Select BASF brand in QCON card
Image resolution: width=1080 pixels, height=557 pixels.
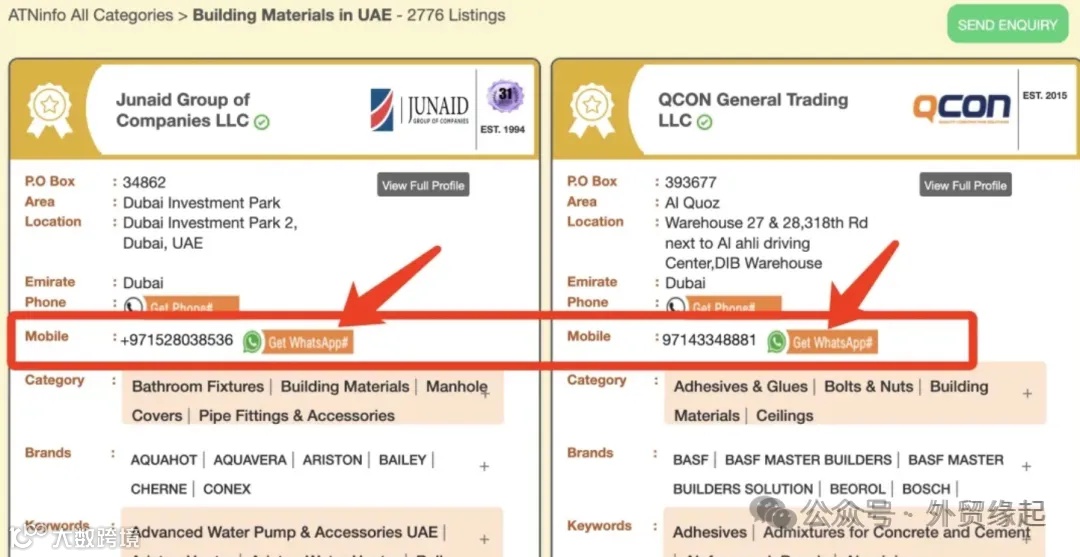click(x=691, y=460)
